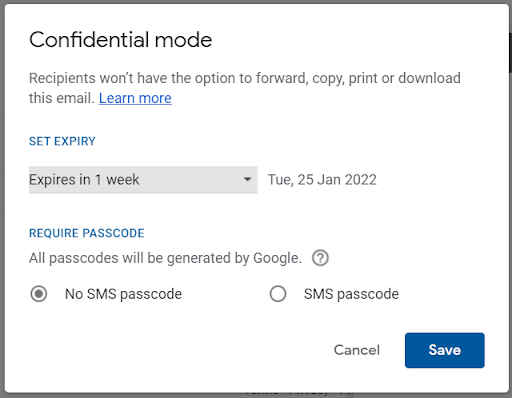
Task: Click the 'Tue, 25 Jan 2022' expiry date
Action: pos(322,180)
